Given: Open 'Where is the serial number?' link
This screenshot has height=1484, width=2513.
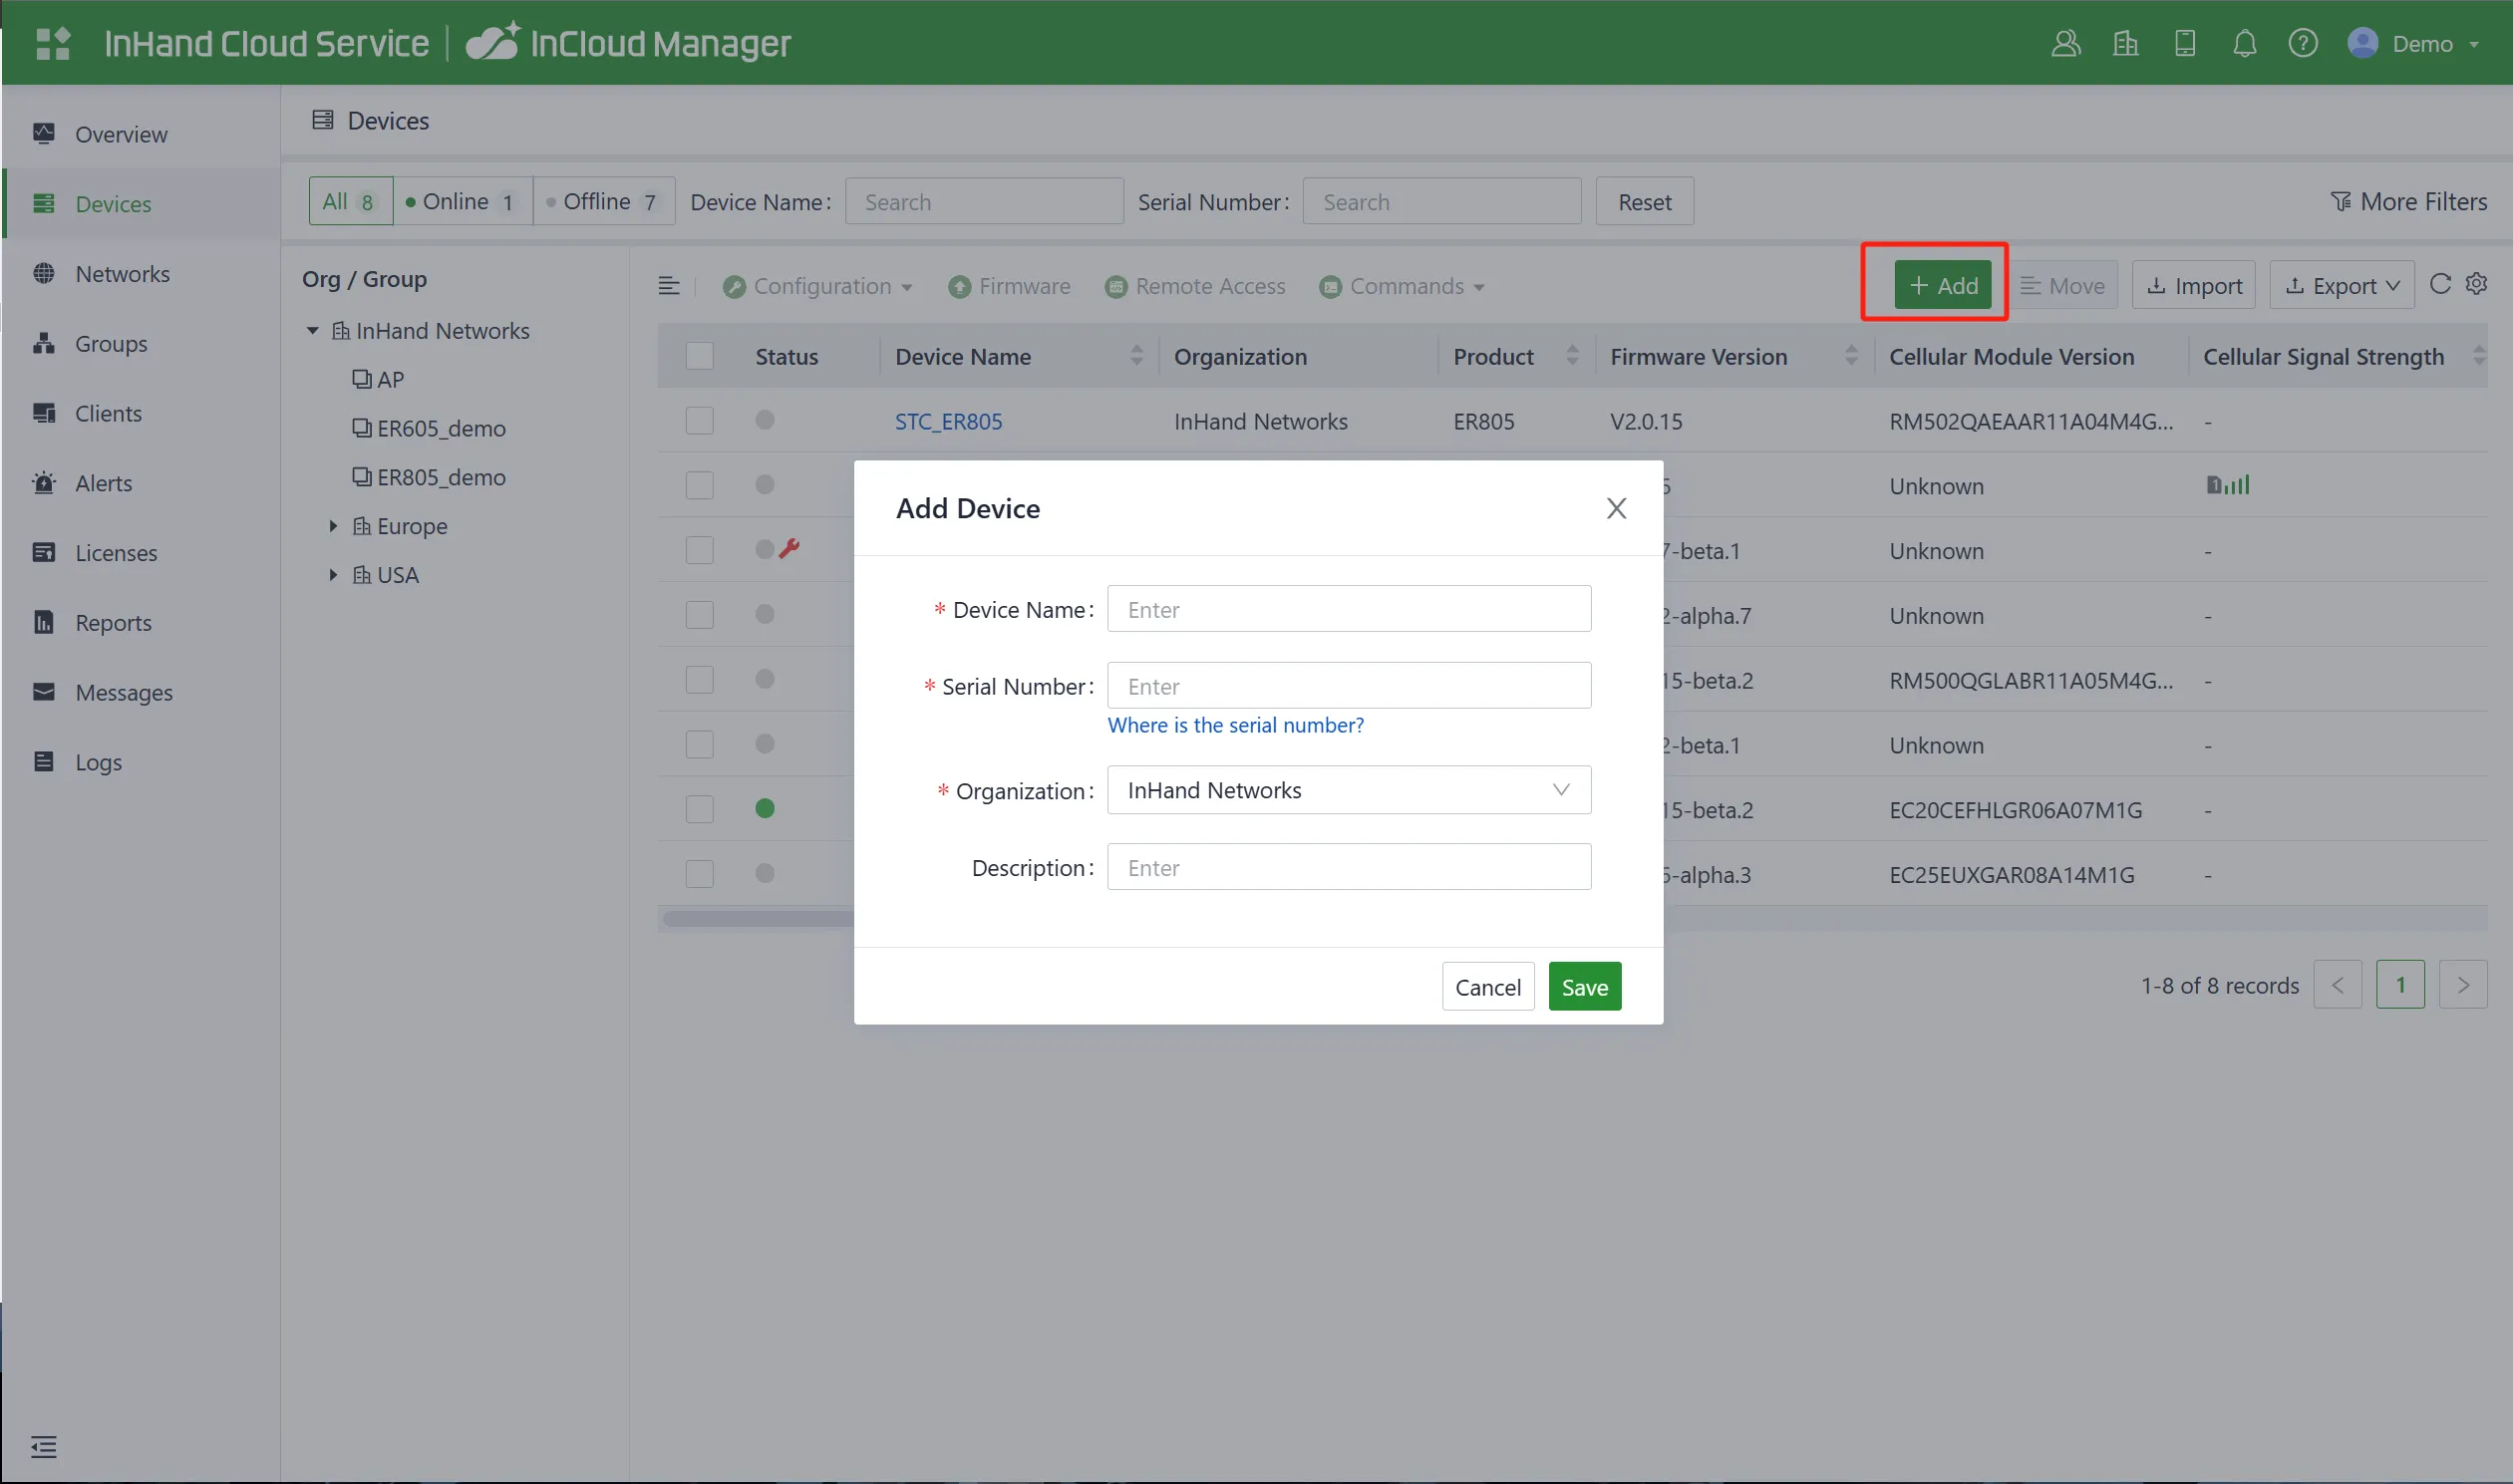Looking at the screenshot, I should point(1235,725).
